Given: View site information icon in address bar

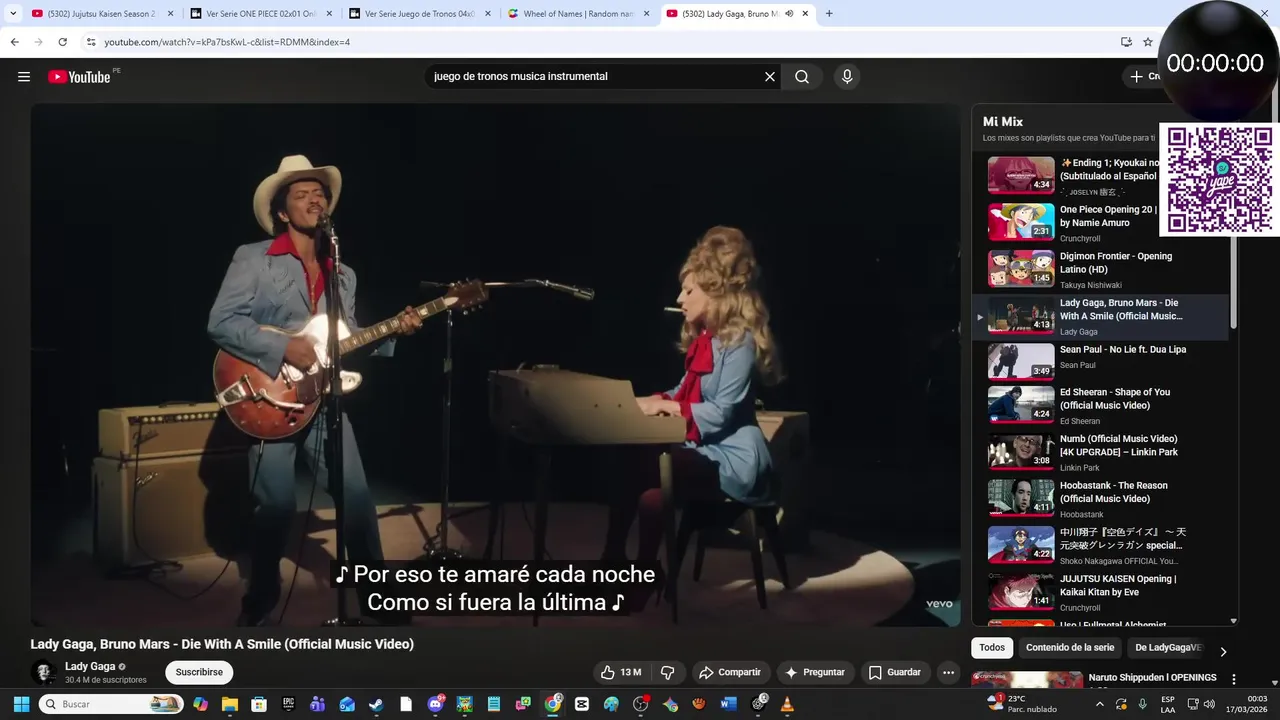Looking at the screenshot, I should click(90, 42).
